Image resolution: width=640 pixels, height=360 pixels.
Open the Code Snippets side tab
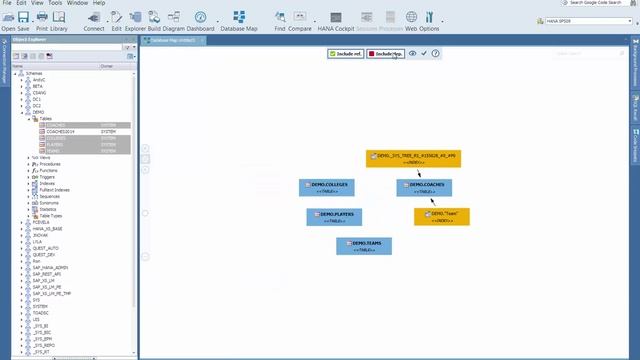tap(636, 145)
